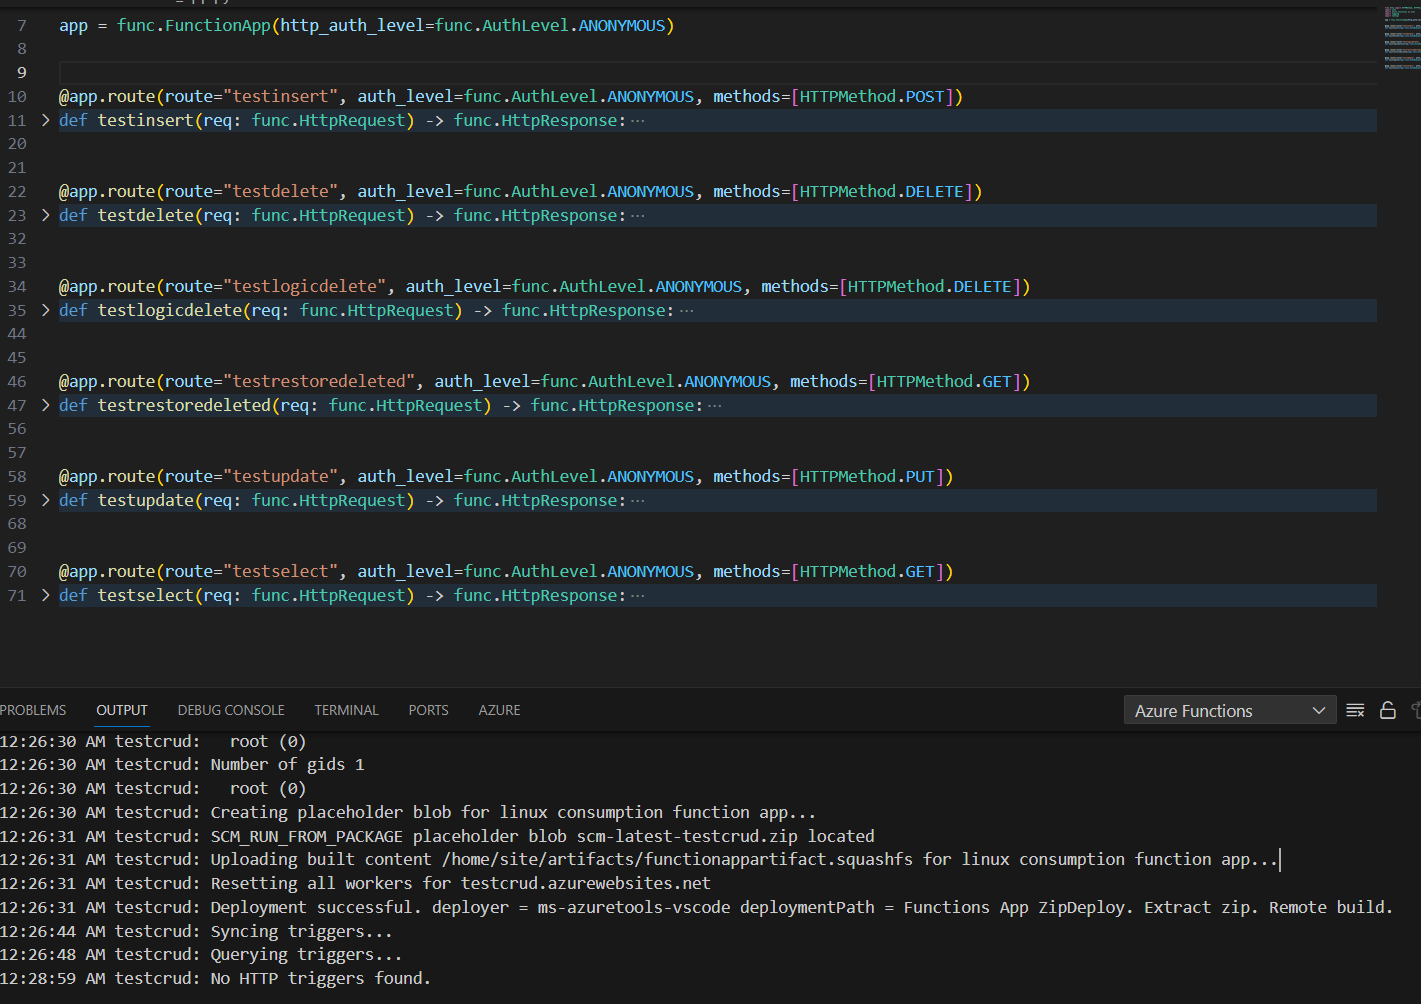Click the folded-code ellipsis after testinsert
Screen dimensions: 1421x1004
pyautogui.click(x=638, y=120)
